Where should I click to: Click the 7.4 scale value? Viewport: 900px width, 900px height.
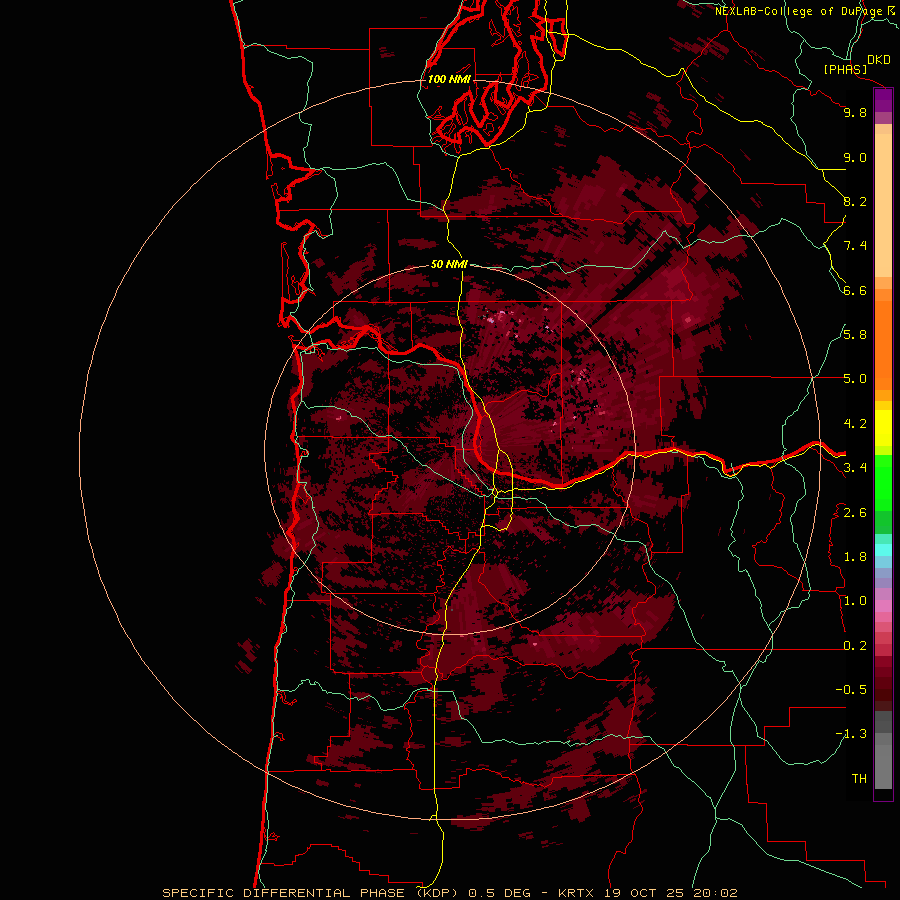click(855, 246)
